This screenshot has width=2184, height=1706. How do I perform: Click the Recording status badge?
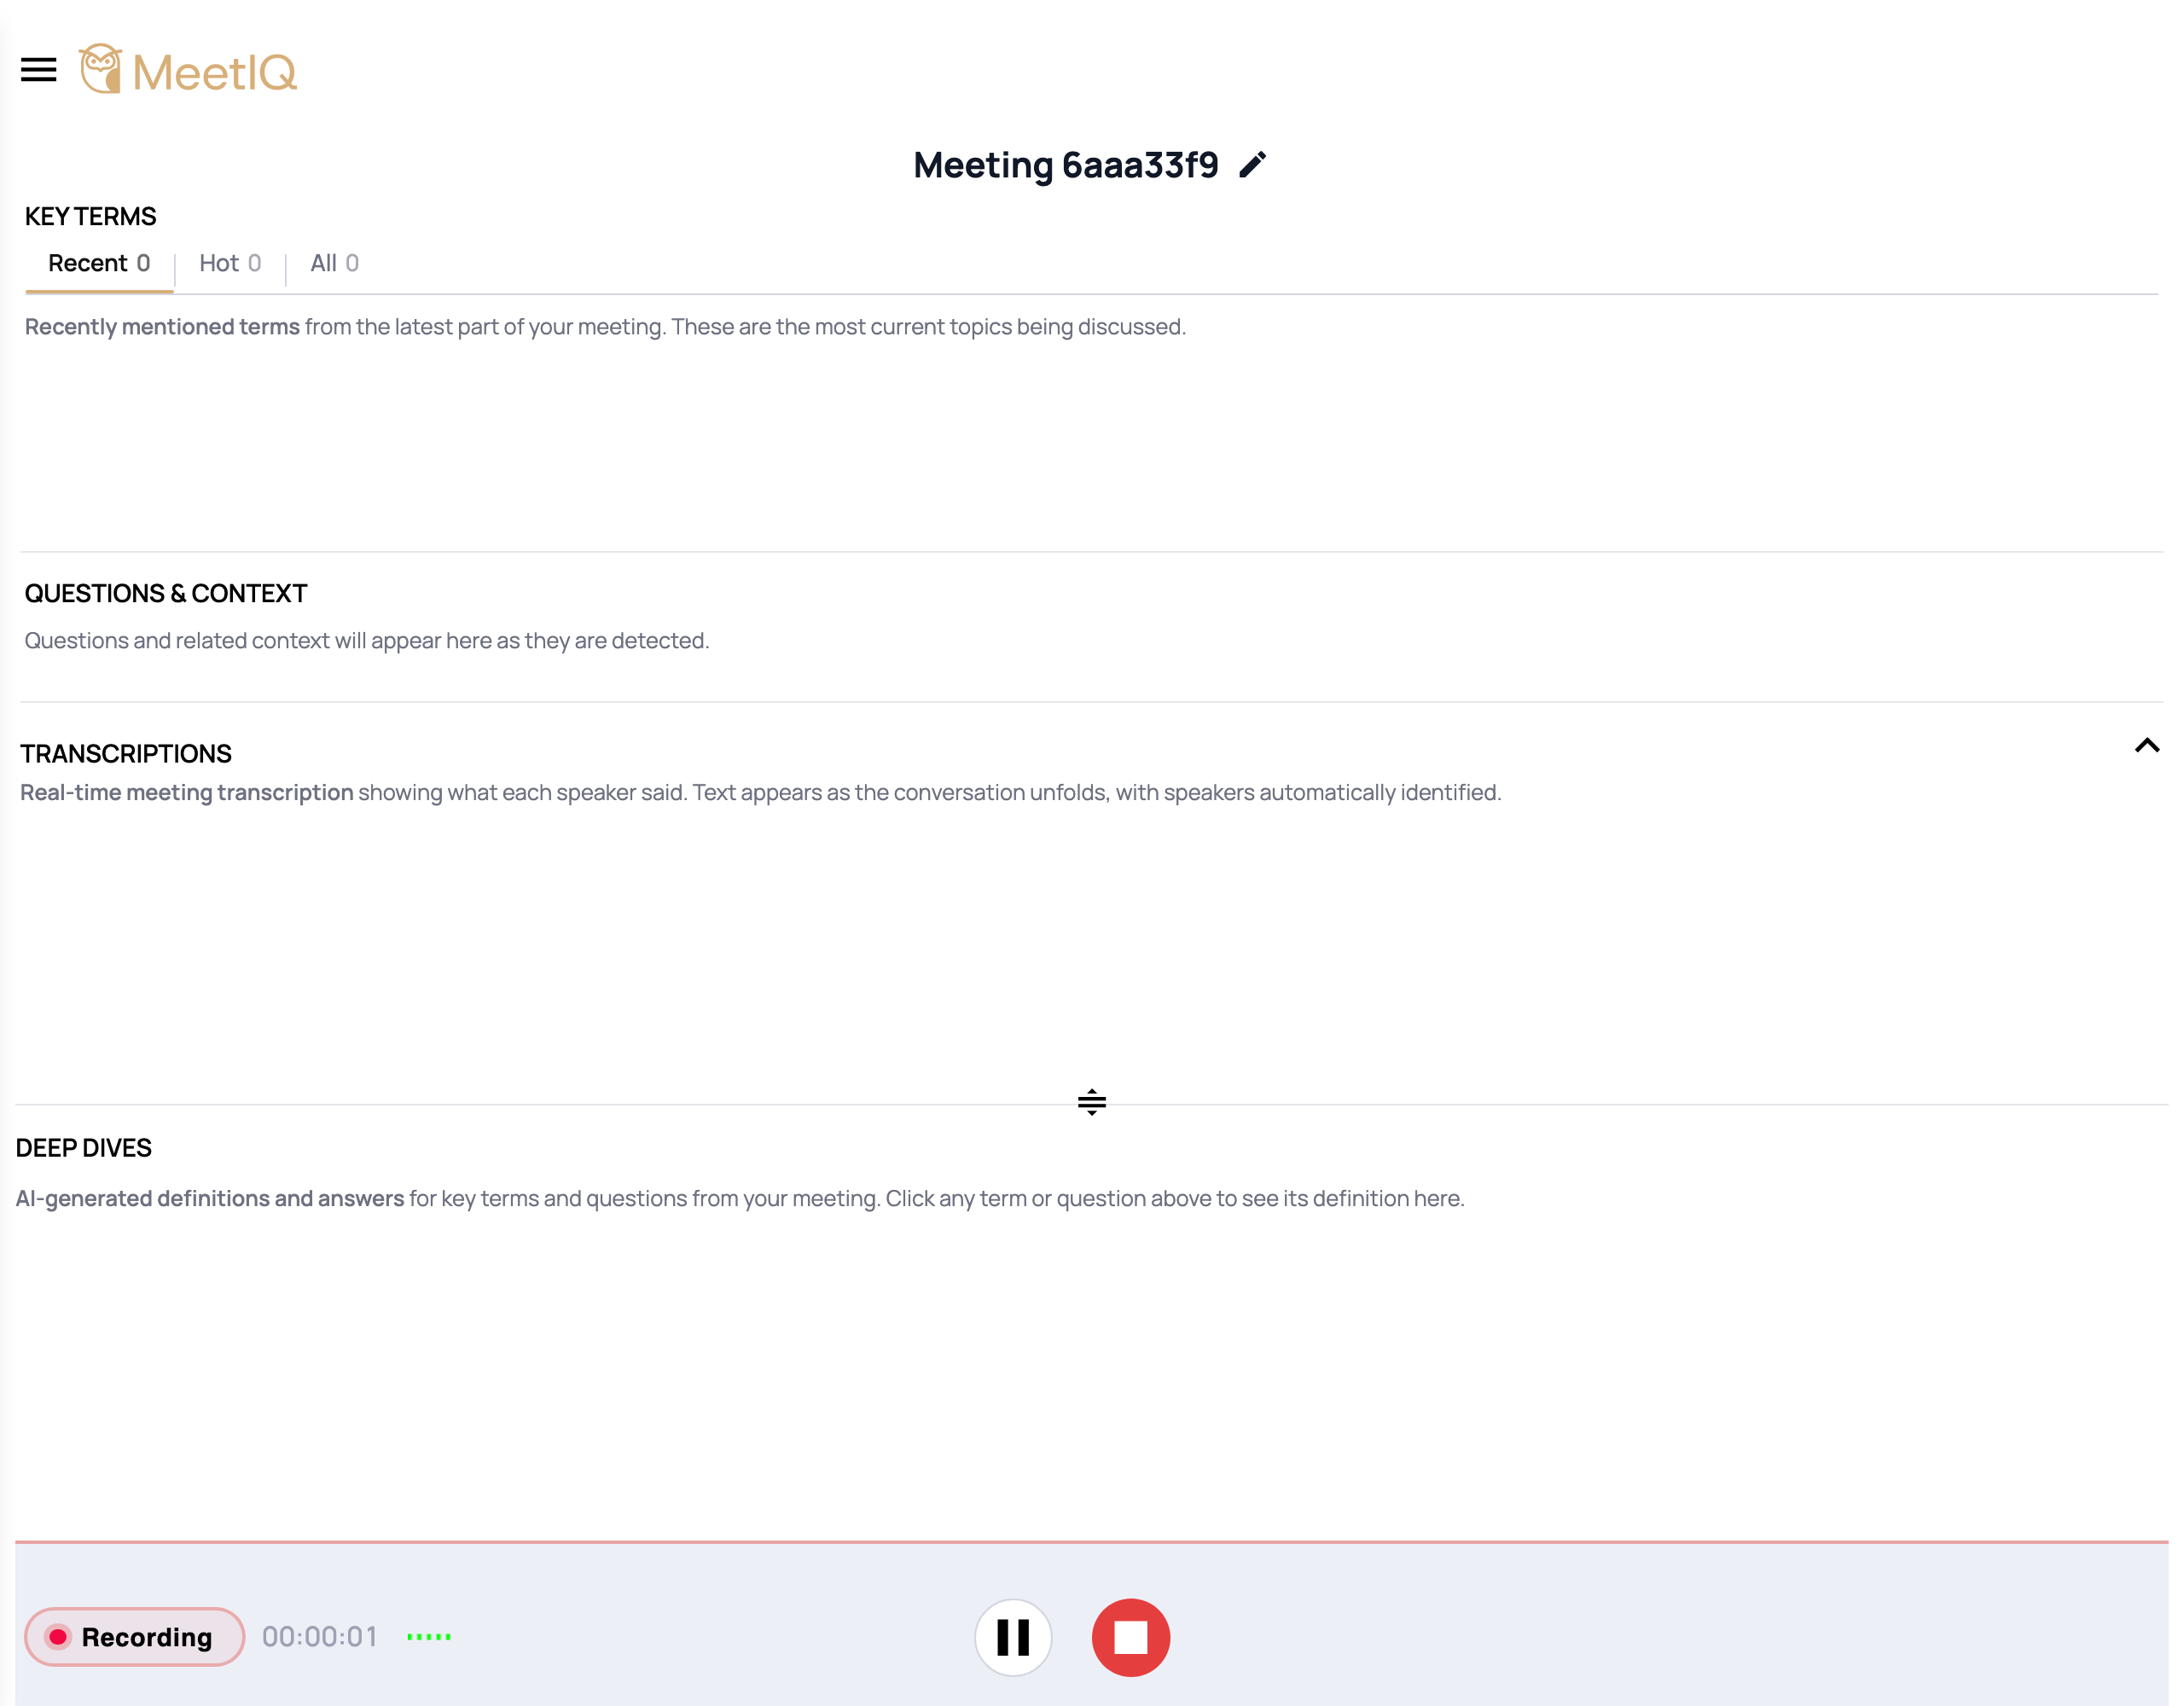pyautogui.click(x=135, y=1637)
